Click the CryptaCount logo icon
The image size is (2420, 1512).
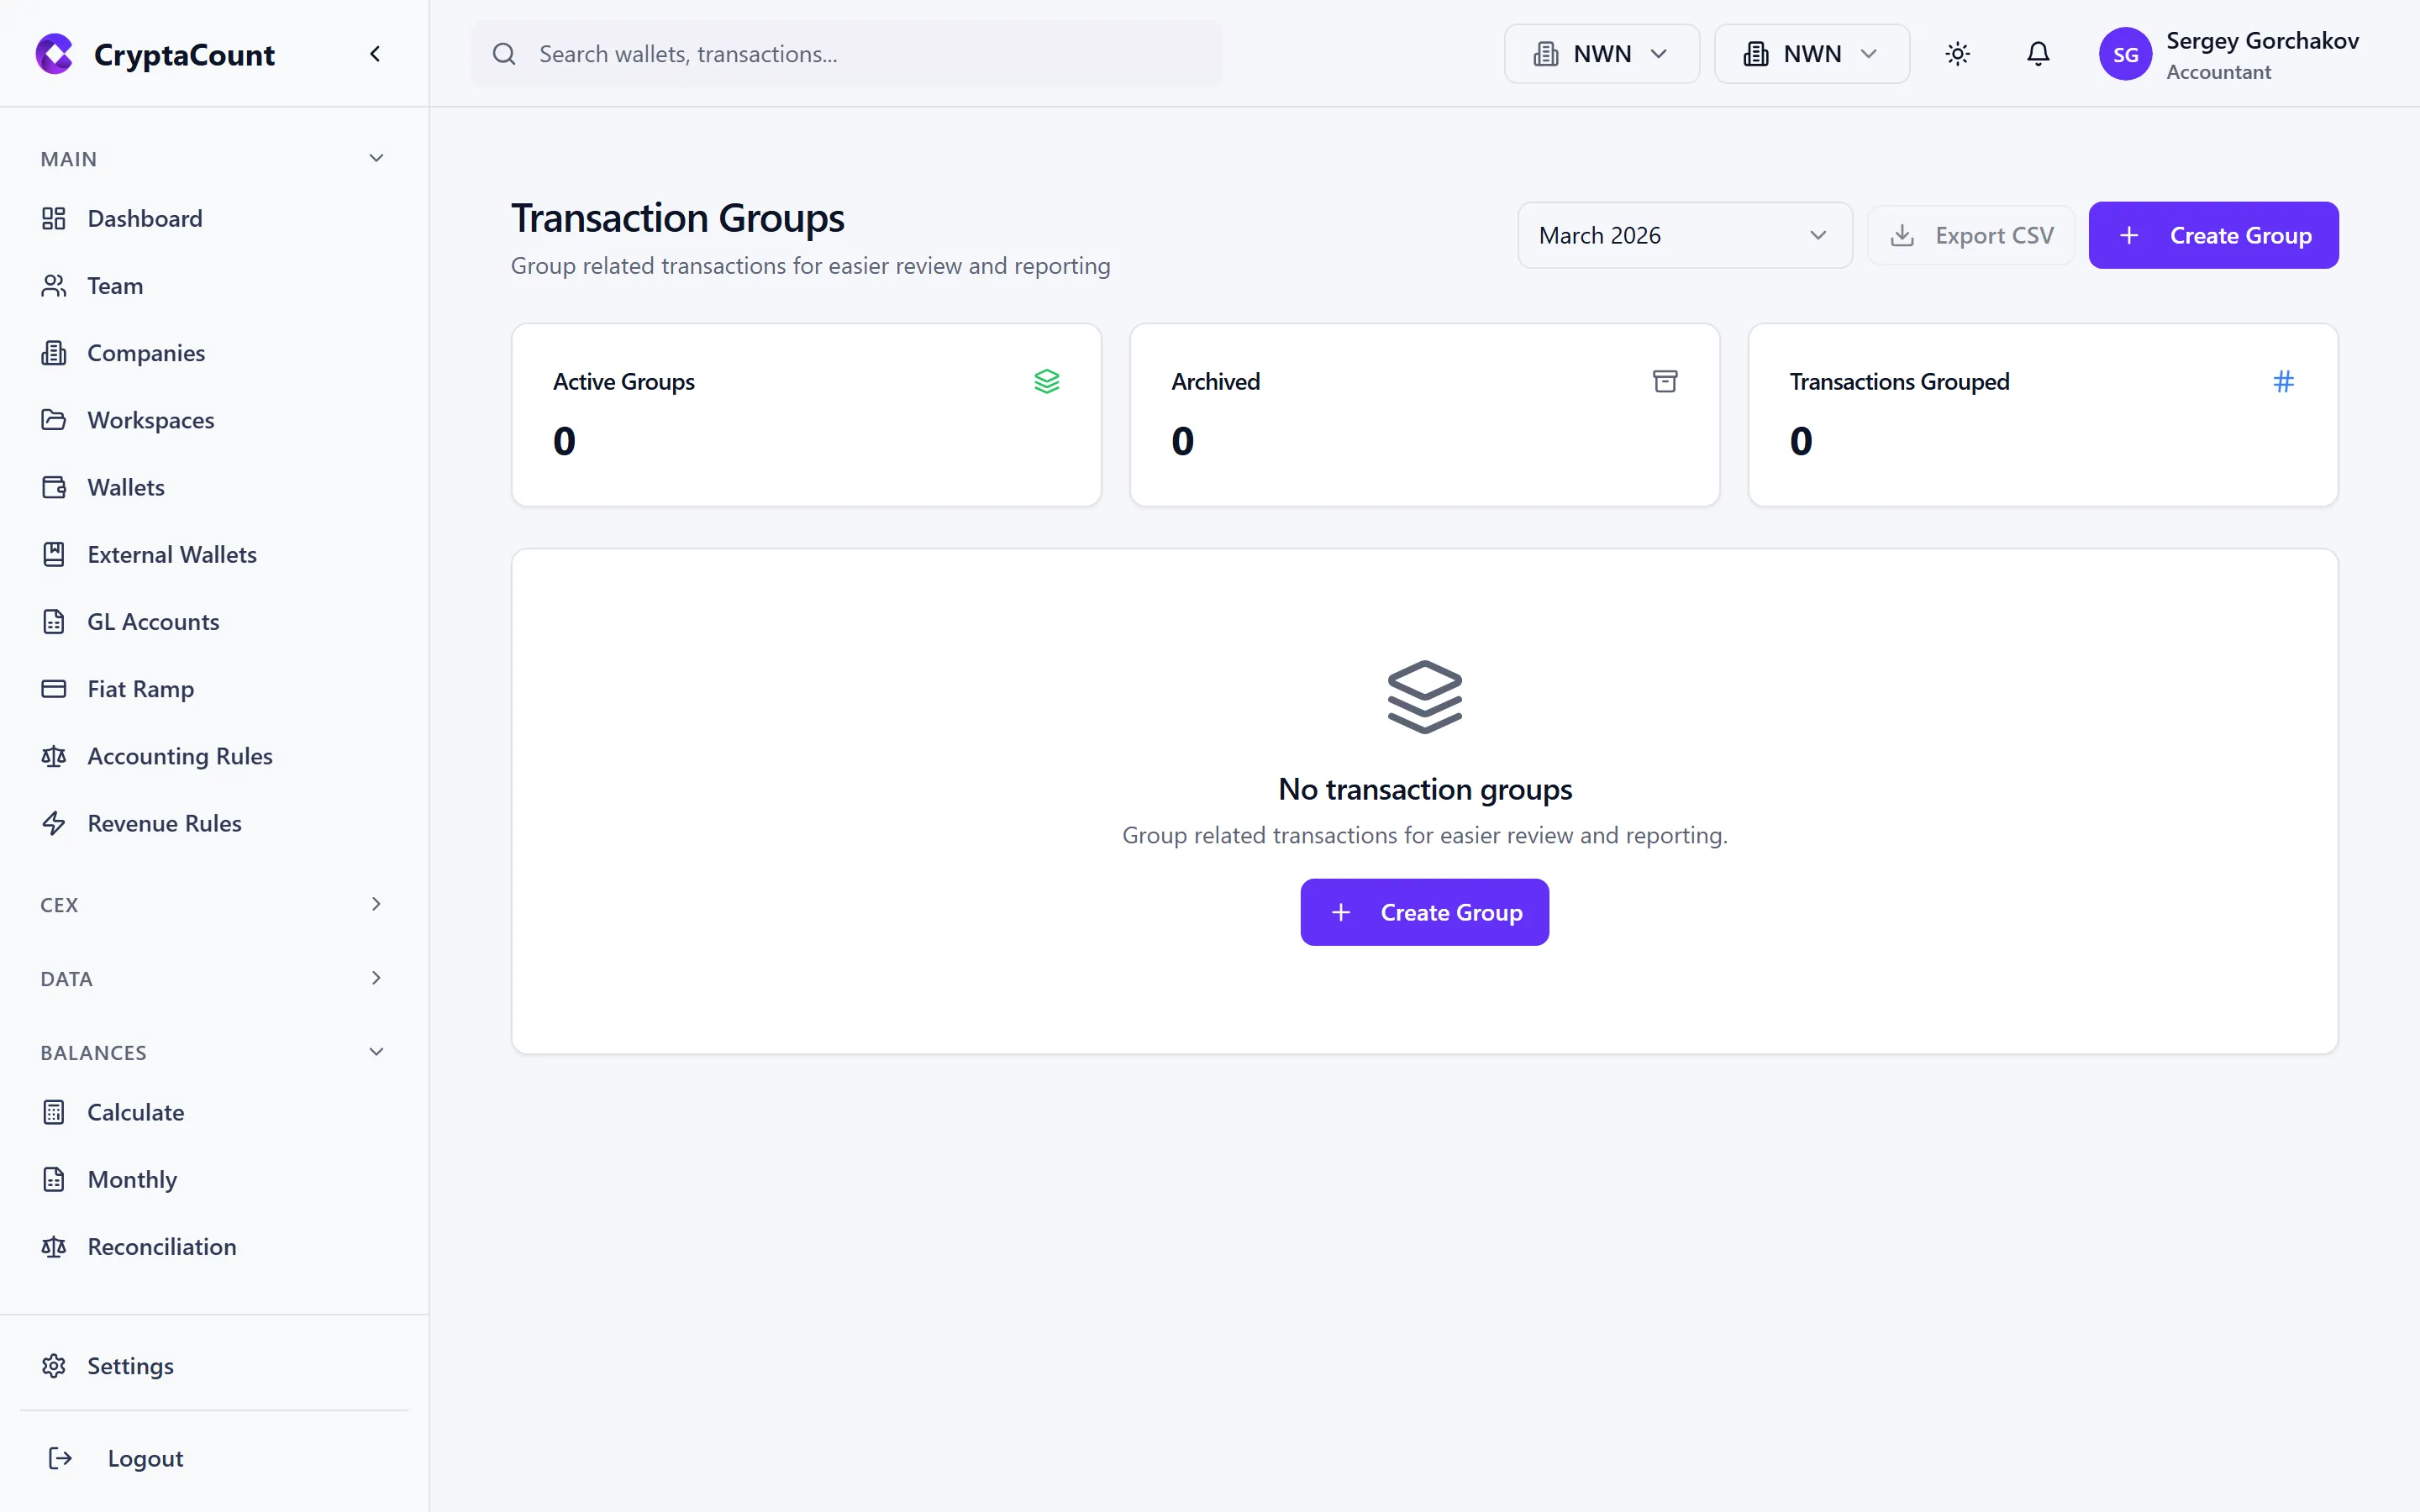(x=54, y=54)
